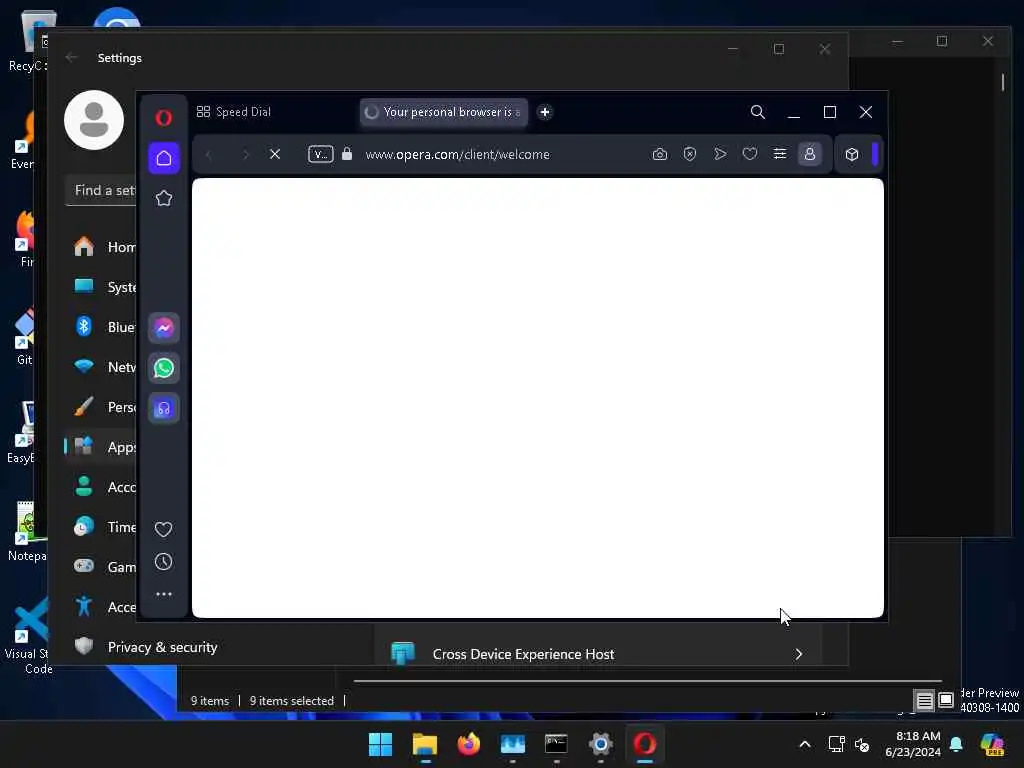Go back in Opera navigation

click(209, 155)
